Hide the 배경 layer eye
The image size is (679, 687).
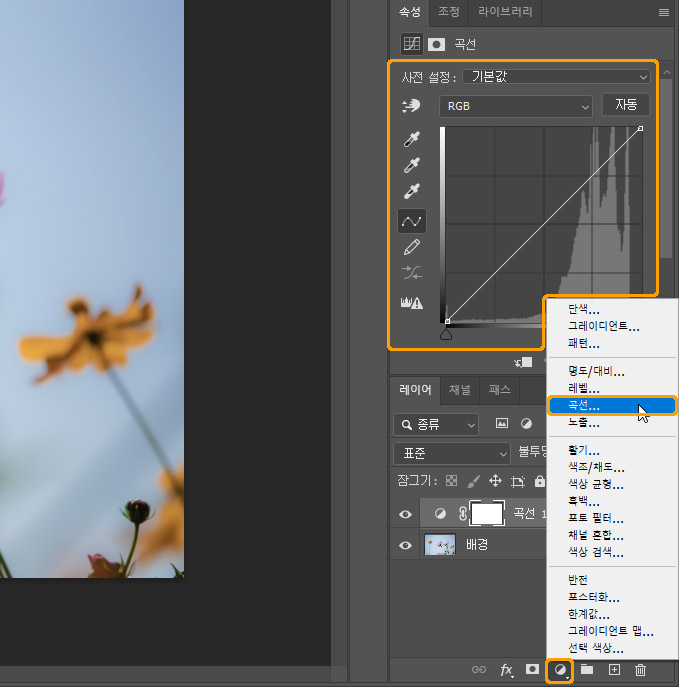(405, 545)
